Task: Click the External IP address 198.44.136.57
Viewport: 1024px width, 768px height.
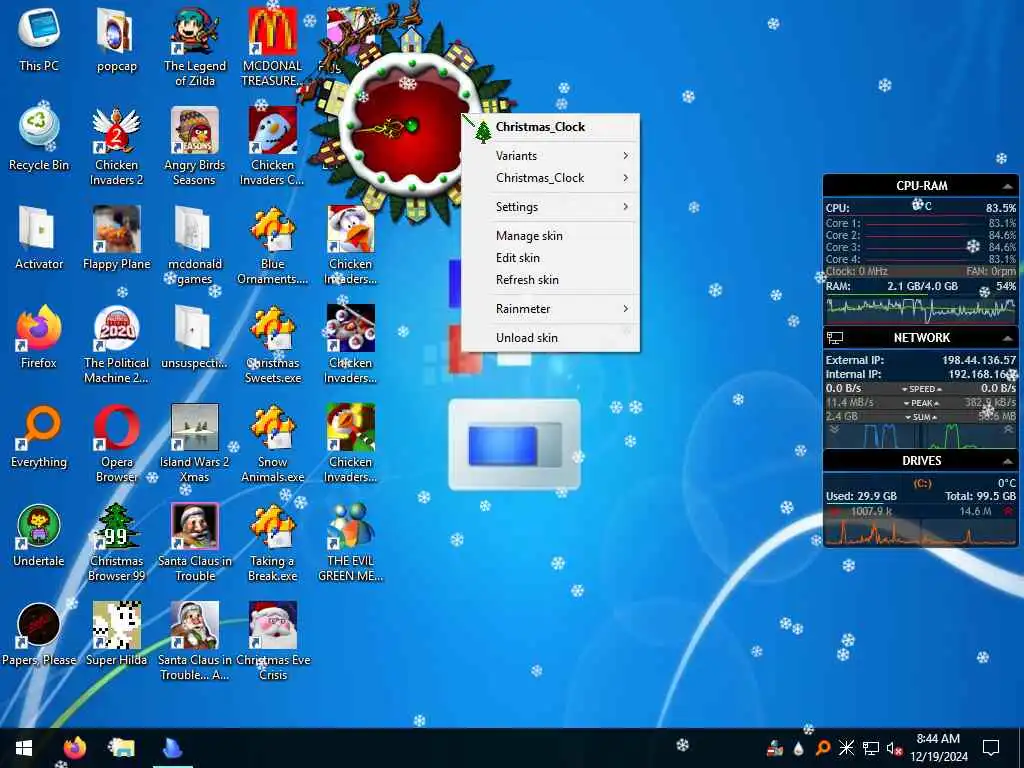Action: point(978,360)
